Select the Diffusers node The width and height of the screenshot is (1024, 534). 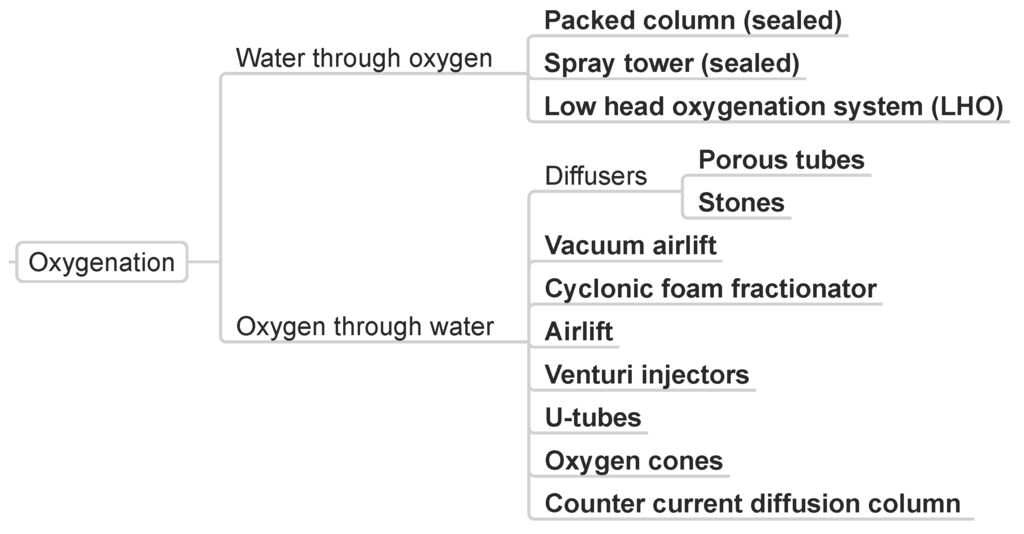click(595, 176)
